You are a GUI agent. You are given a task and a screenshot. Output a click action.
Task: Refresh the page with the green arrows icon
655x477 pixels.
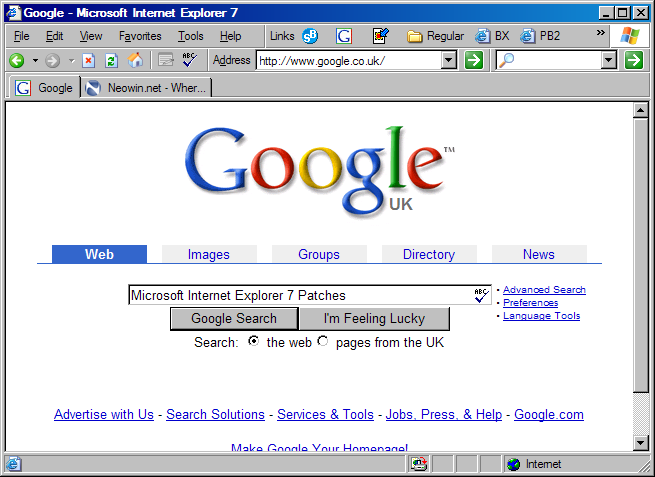point(111,61)
